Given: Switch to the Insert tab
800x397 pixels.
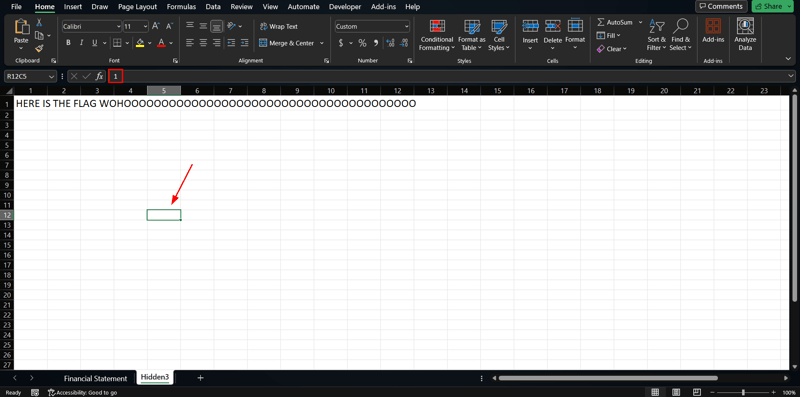Looking at the screenshot, I should pyautogui.click(x=72, y=7).
